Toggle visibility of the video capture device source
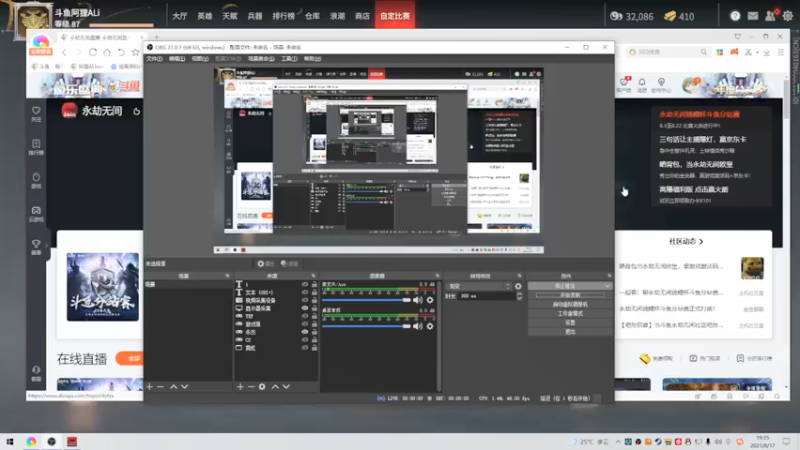800x450 pixels. click(x=305, y=300)
